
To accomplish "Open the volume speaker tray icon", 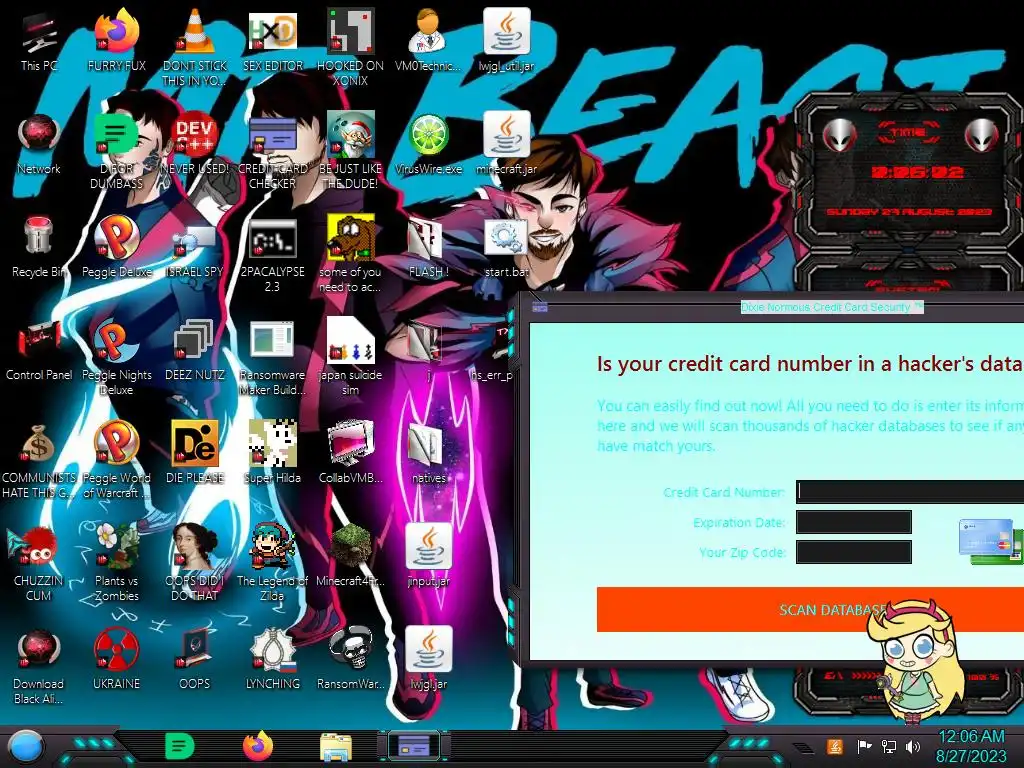I will tap(913, 746).
